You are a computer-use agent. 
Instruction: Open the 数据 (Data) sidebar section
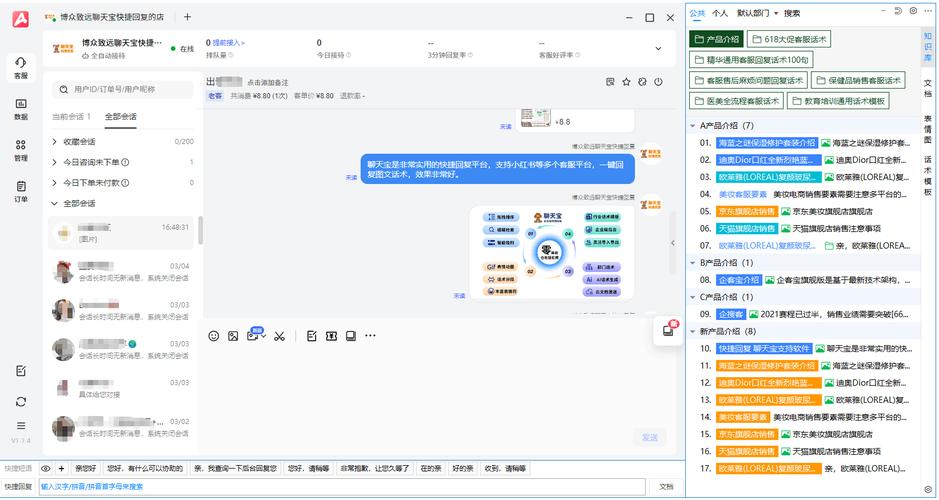tap(20, 108)
